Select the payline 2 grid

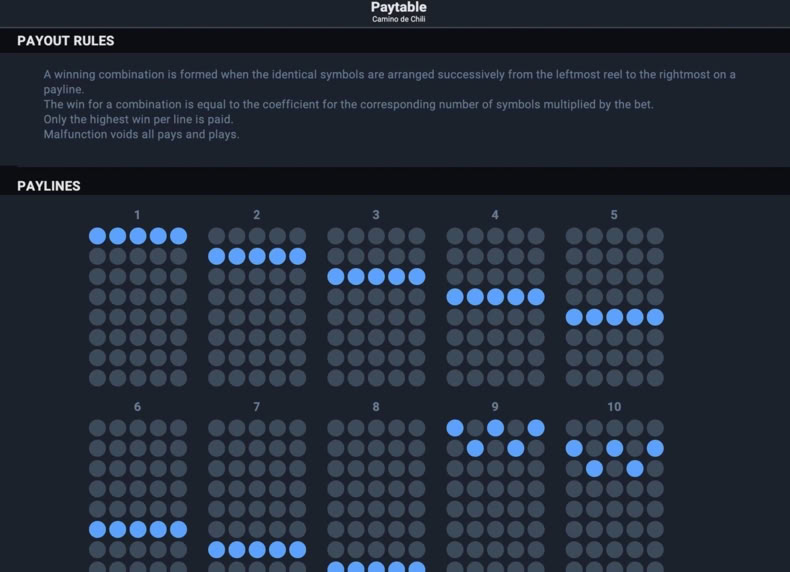pyautogui.click(x=257, y=307)
